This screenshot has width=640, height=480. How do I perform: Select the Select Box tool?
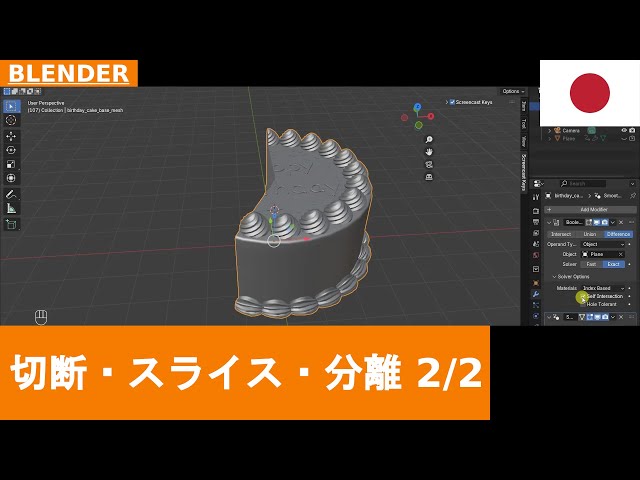(x=11, y=107)
